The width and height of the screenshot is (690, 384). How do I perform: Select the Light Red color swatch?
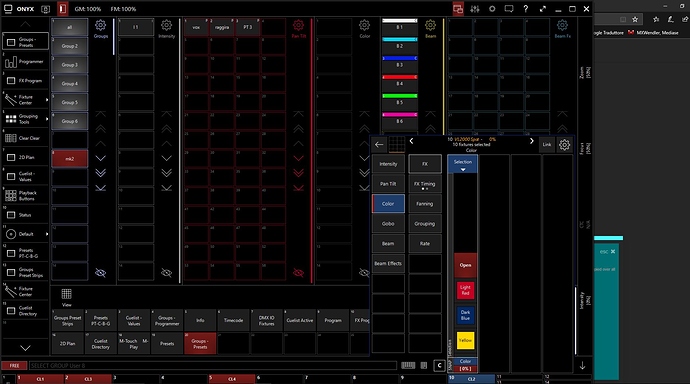pyautogui.click(x=465, y=290)
